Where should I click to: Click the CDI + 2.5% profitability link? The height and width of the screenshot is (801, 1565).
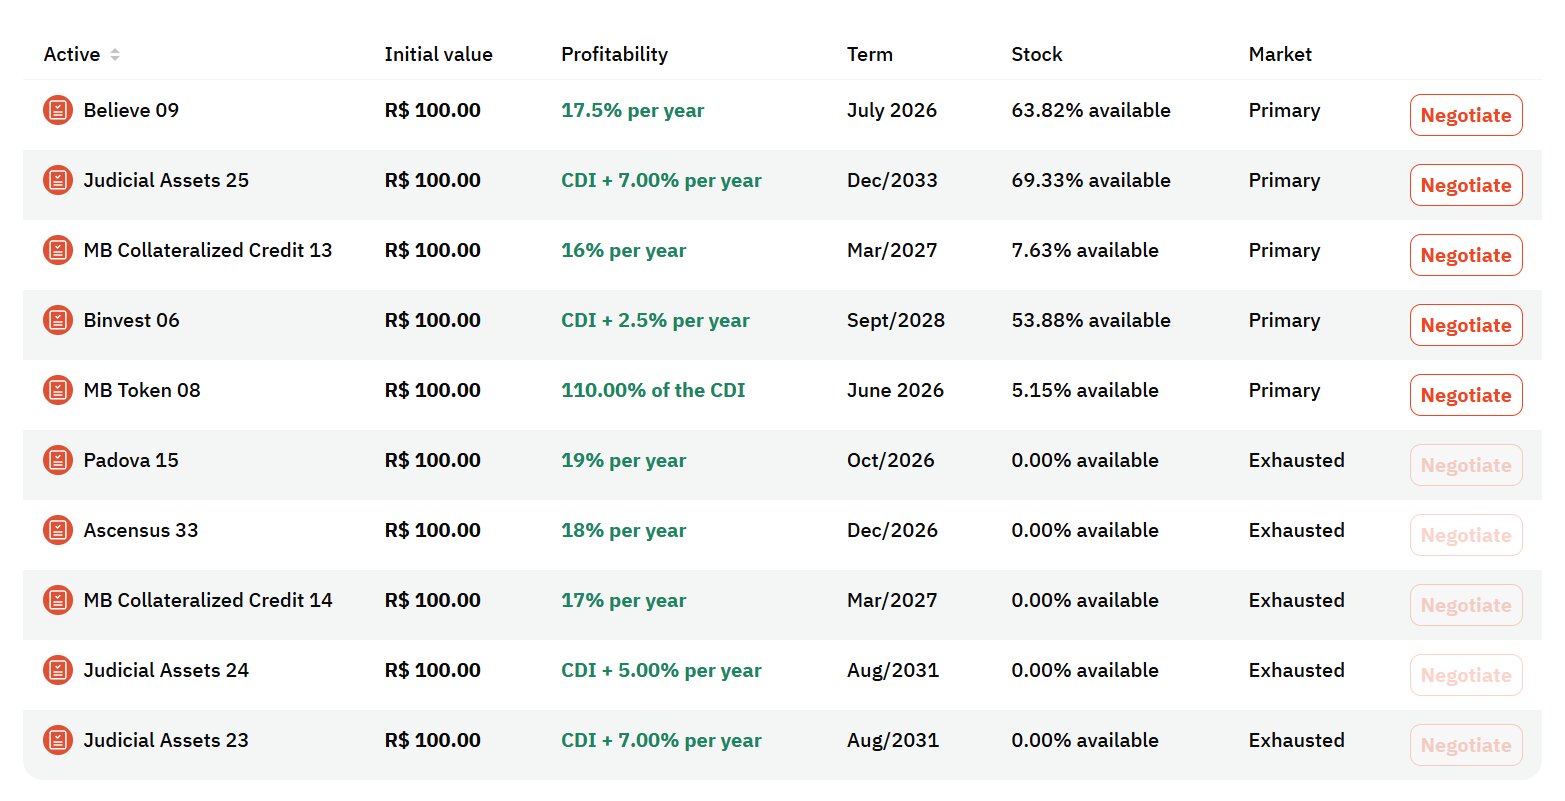pyautogui.click(x=655, y=320)
